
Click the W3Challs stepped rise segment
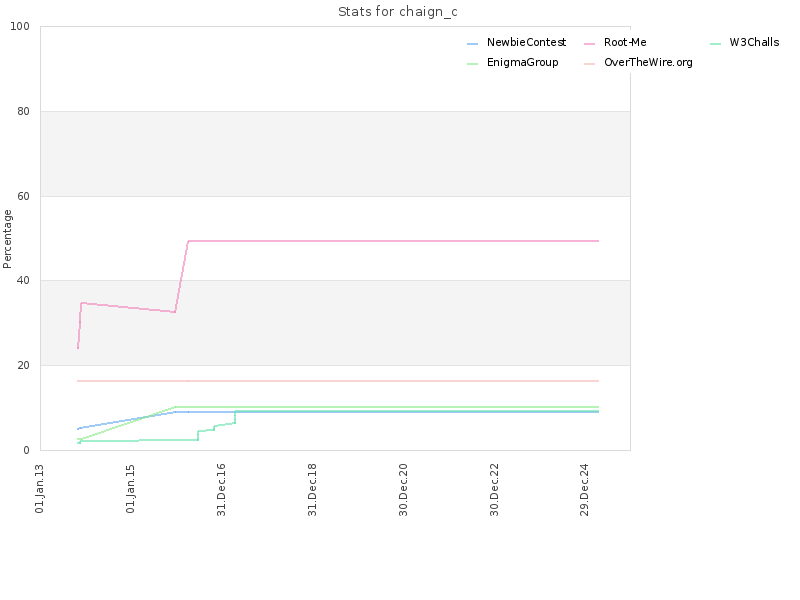click(217, 426)
